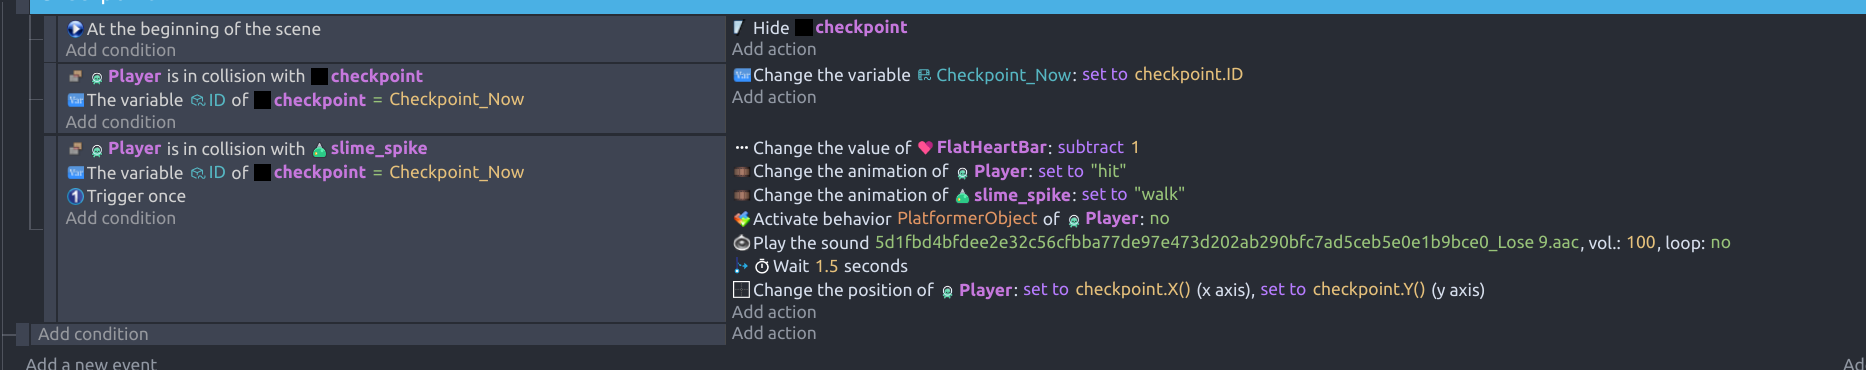
Task: Click the Trigger once condition icon
Action: pyautogui.click(x=75, y=196)
